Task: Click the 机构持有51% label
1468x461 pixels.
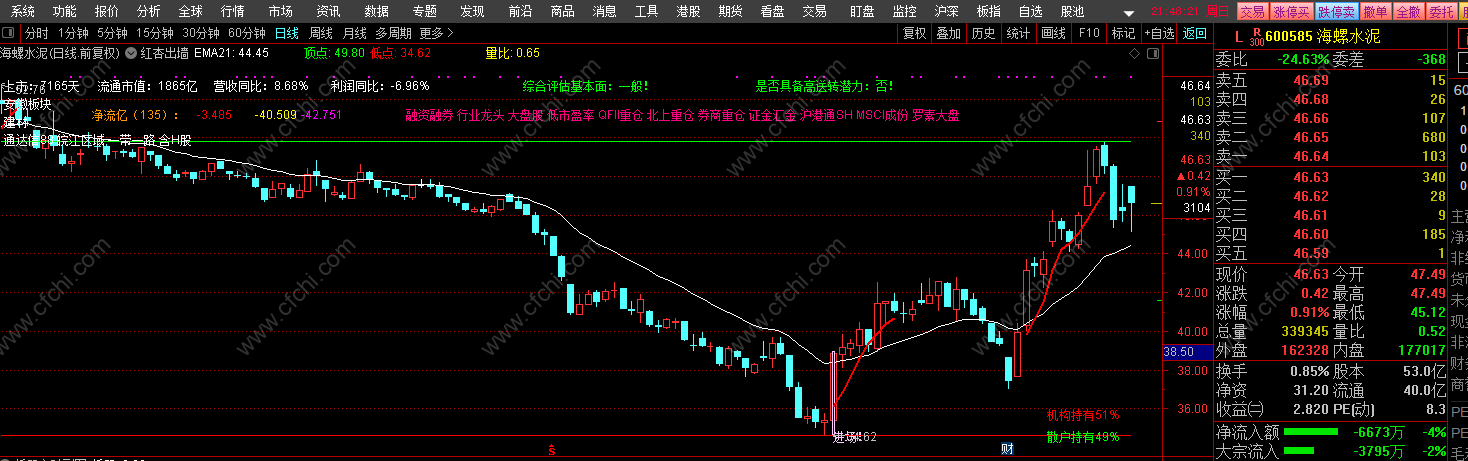Action: (1083, 414)
